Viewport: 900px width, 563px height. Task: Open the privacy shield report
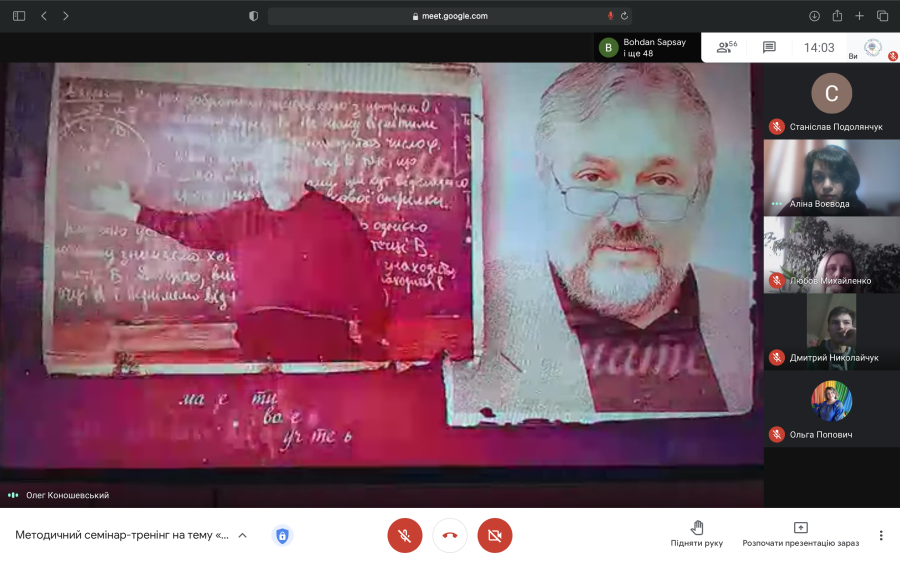(x=253, y=16)
